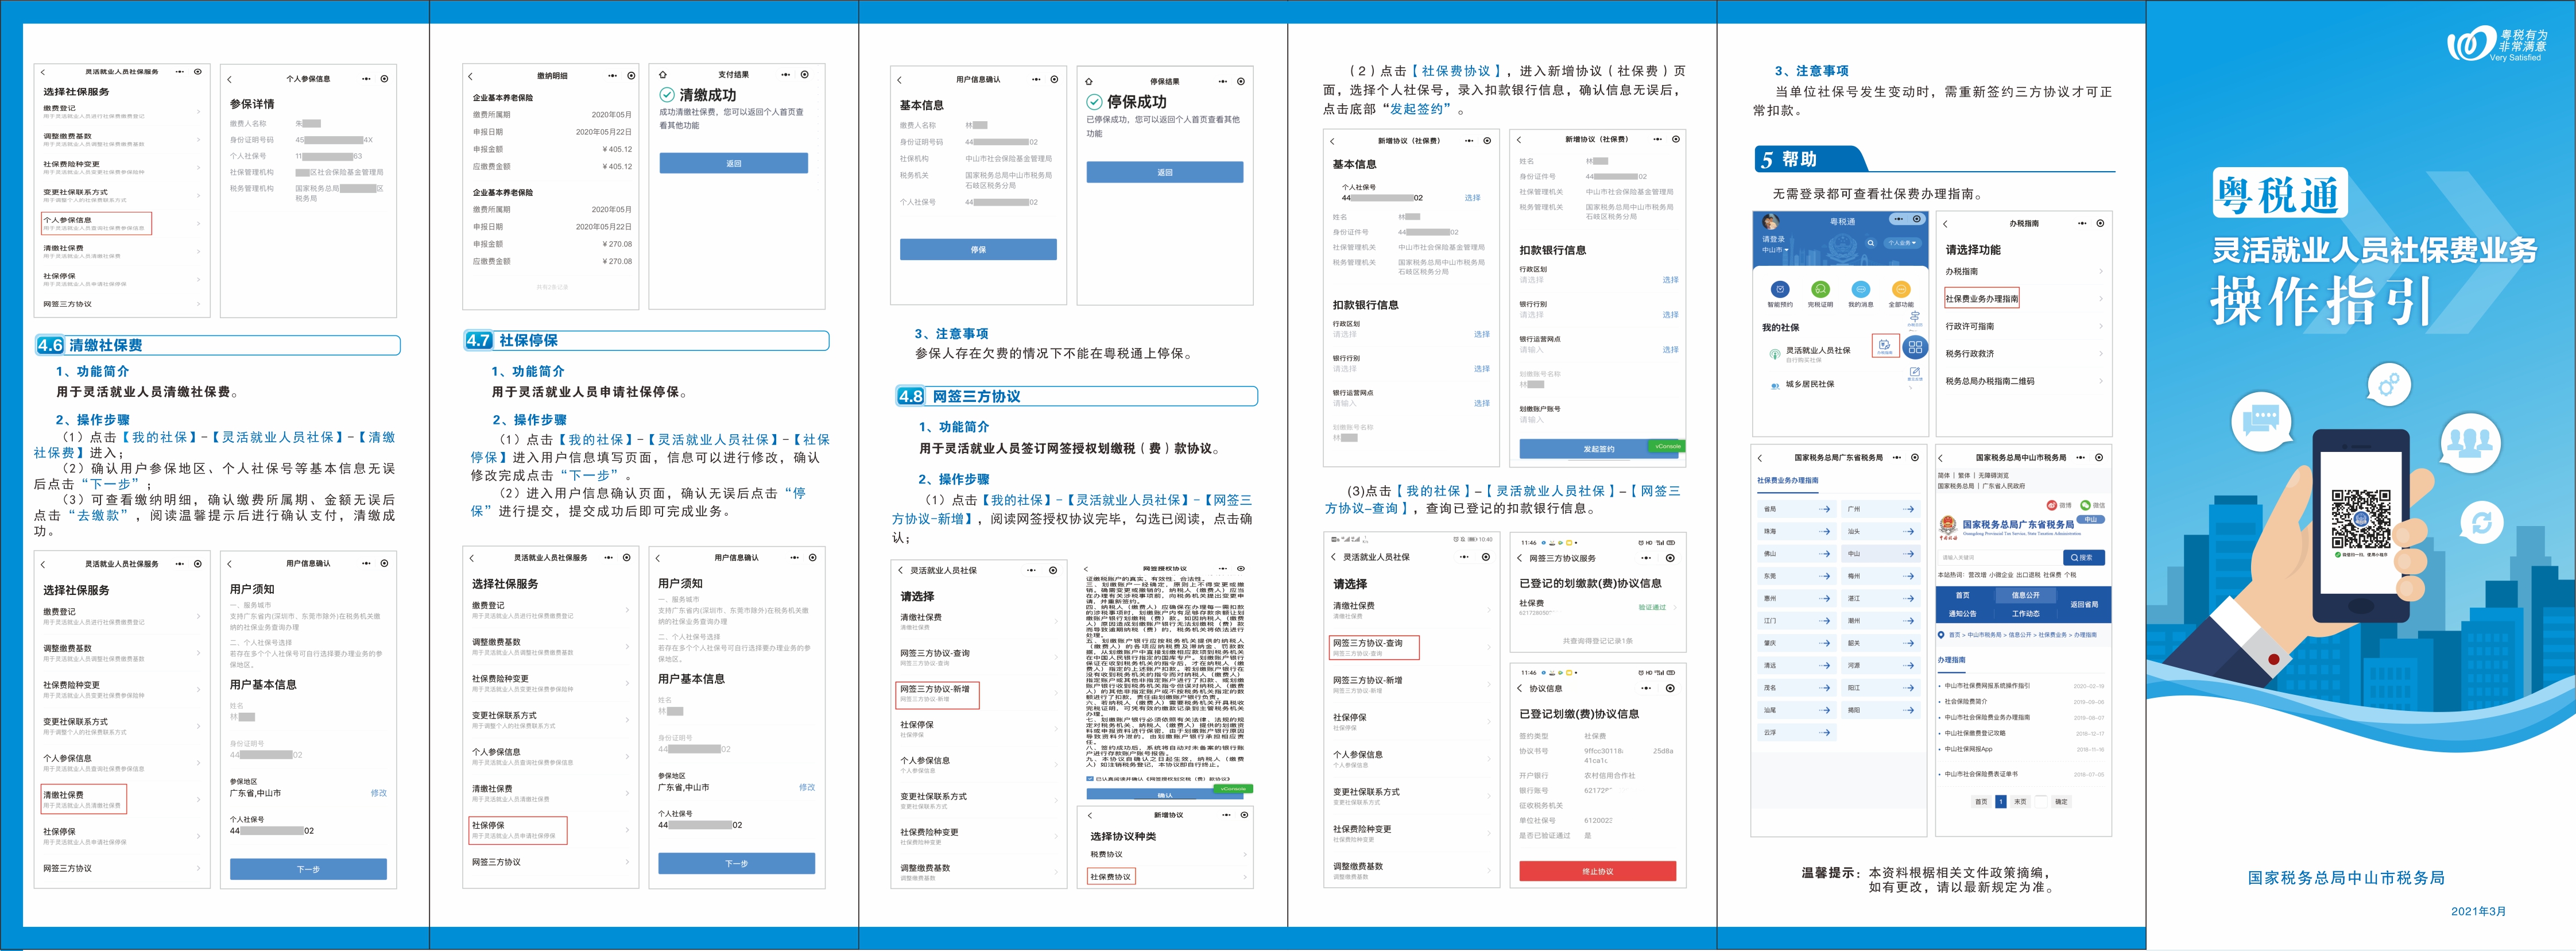Click 确定 in the pagination
Screen dimensions: 2576x951
coord(2062,802)
